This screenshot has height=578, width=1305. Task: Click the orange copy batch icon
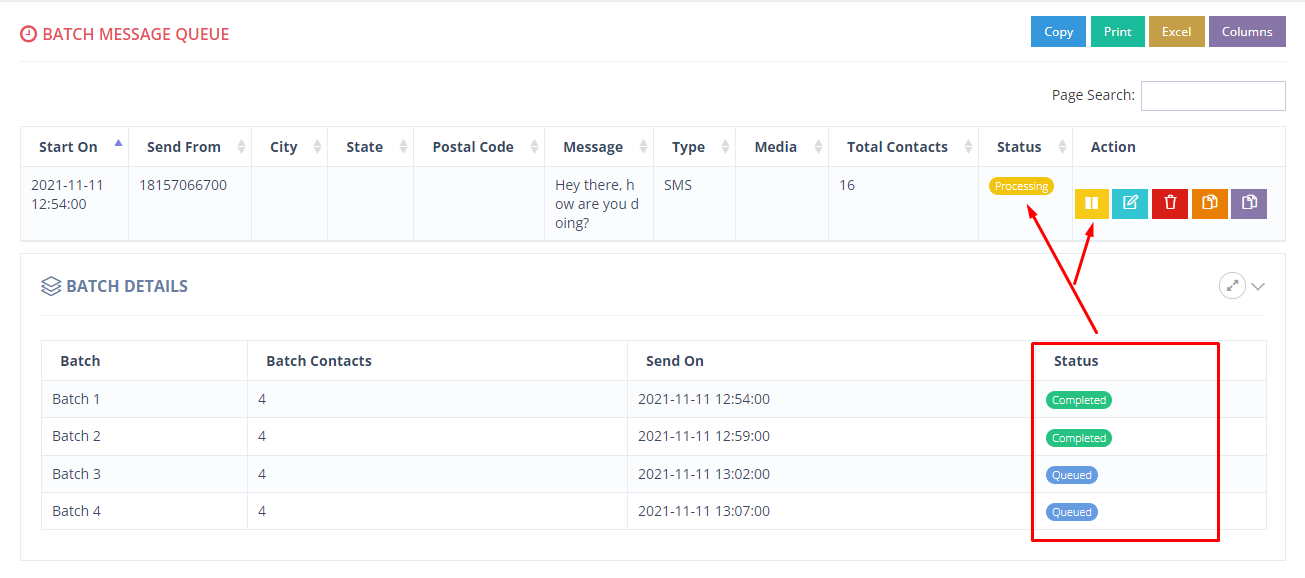tap(1209, 203)
